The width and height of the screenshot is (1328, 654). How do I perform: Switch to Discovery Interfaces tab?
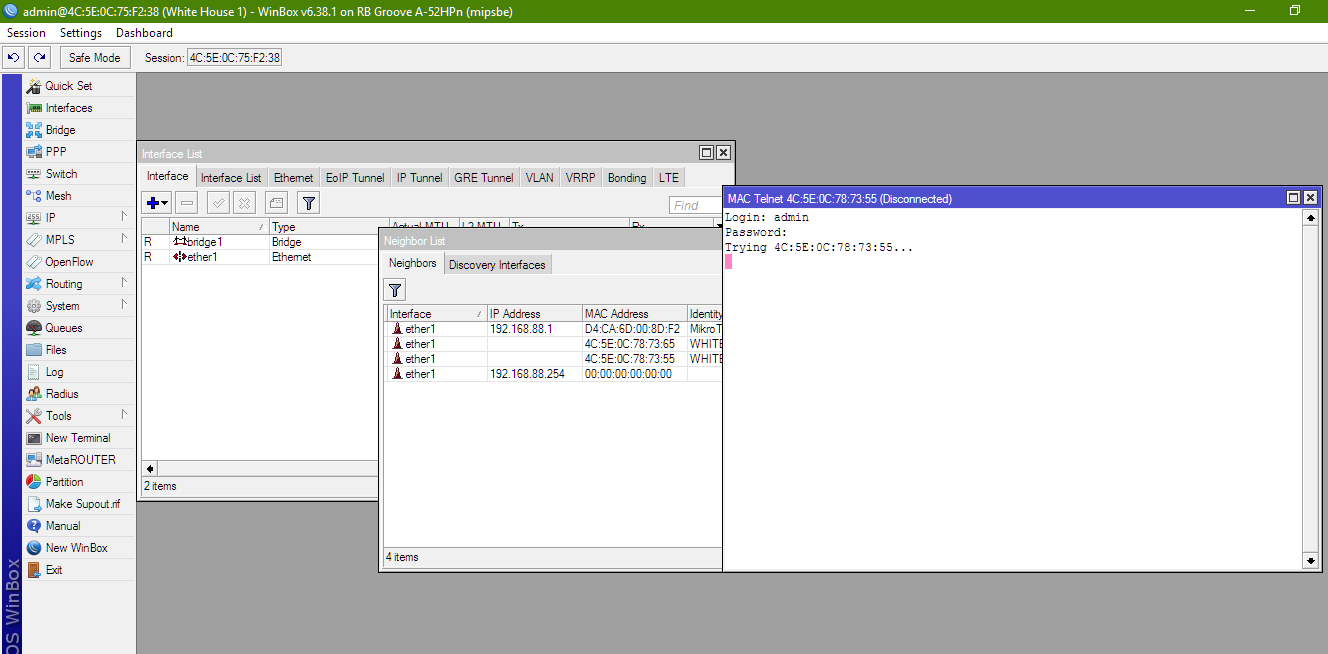(497, 265)
